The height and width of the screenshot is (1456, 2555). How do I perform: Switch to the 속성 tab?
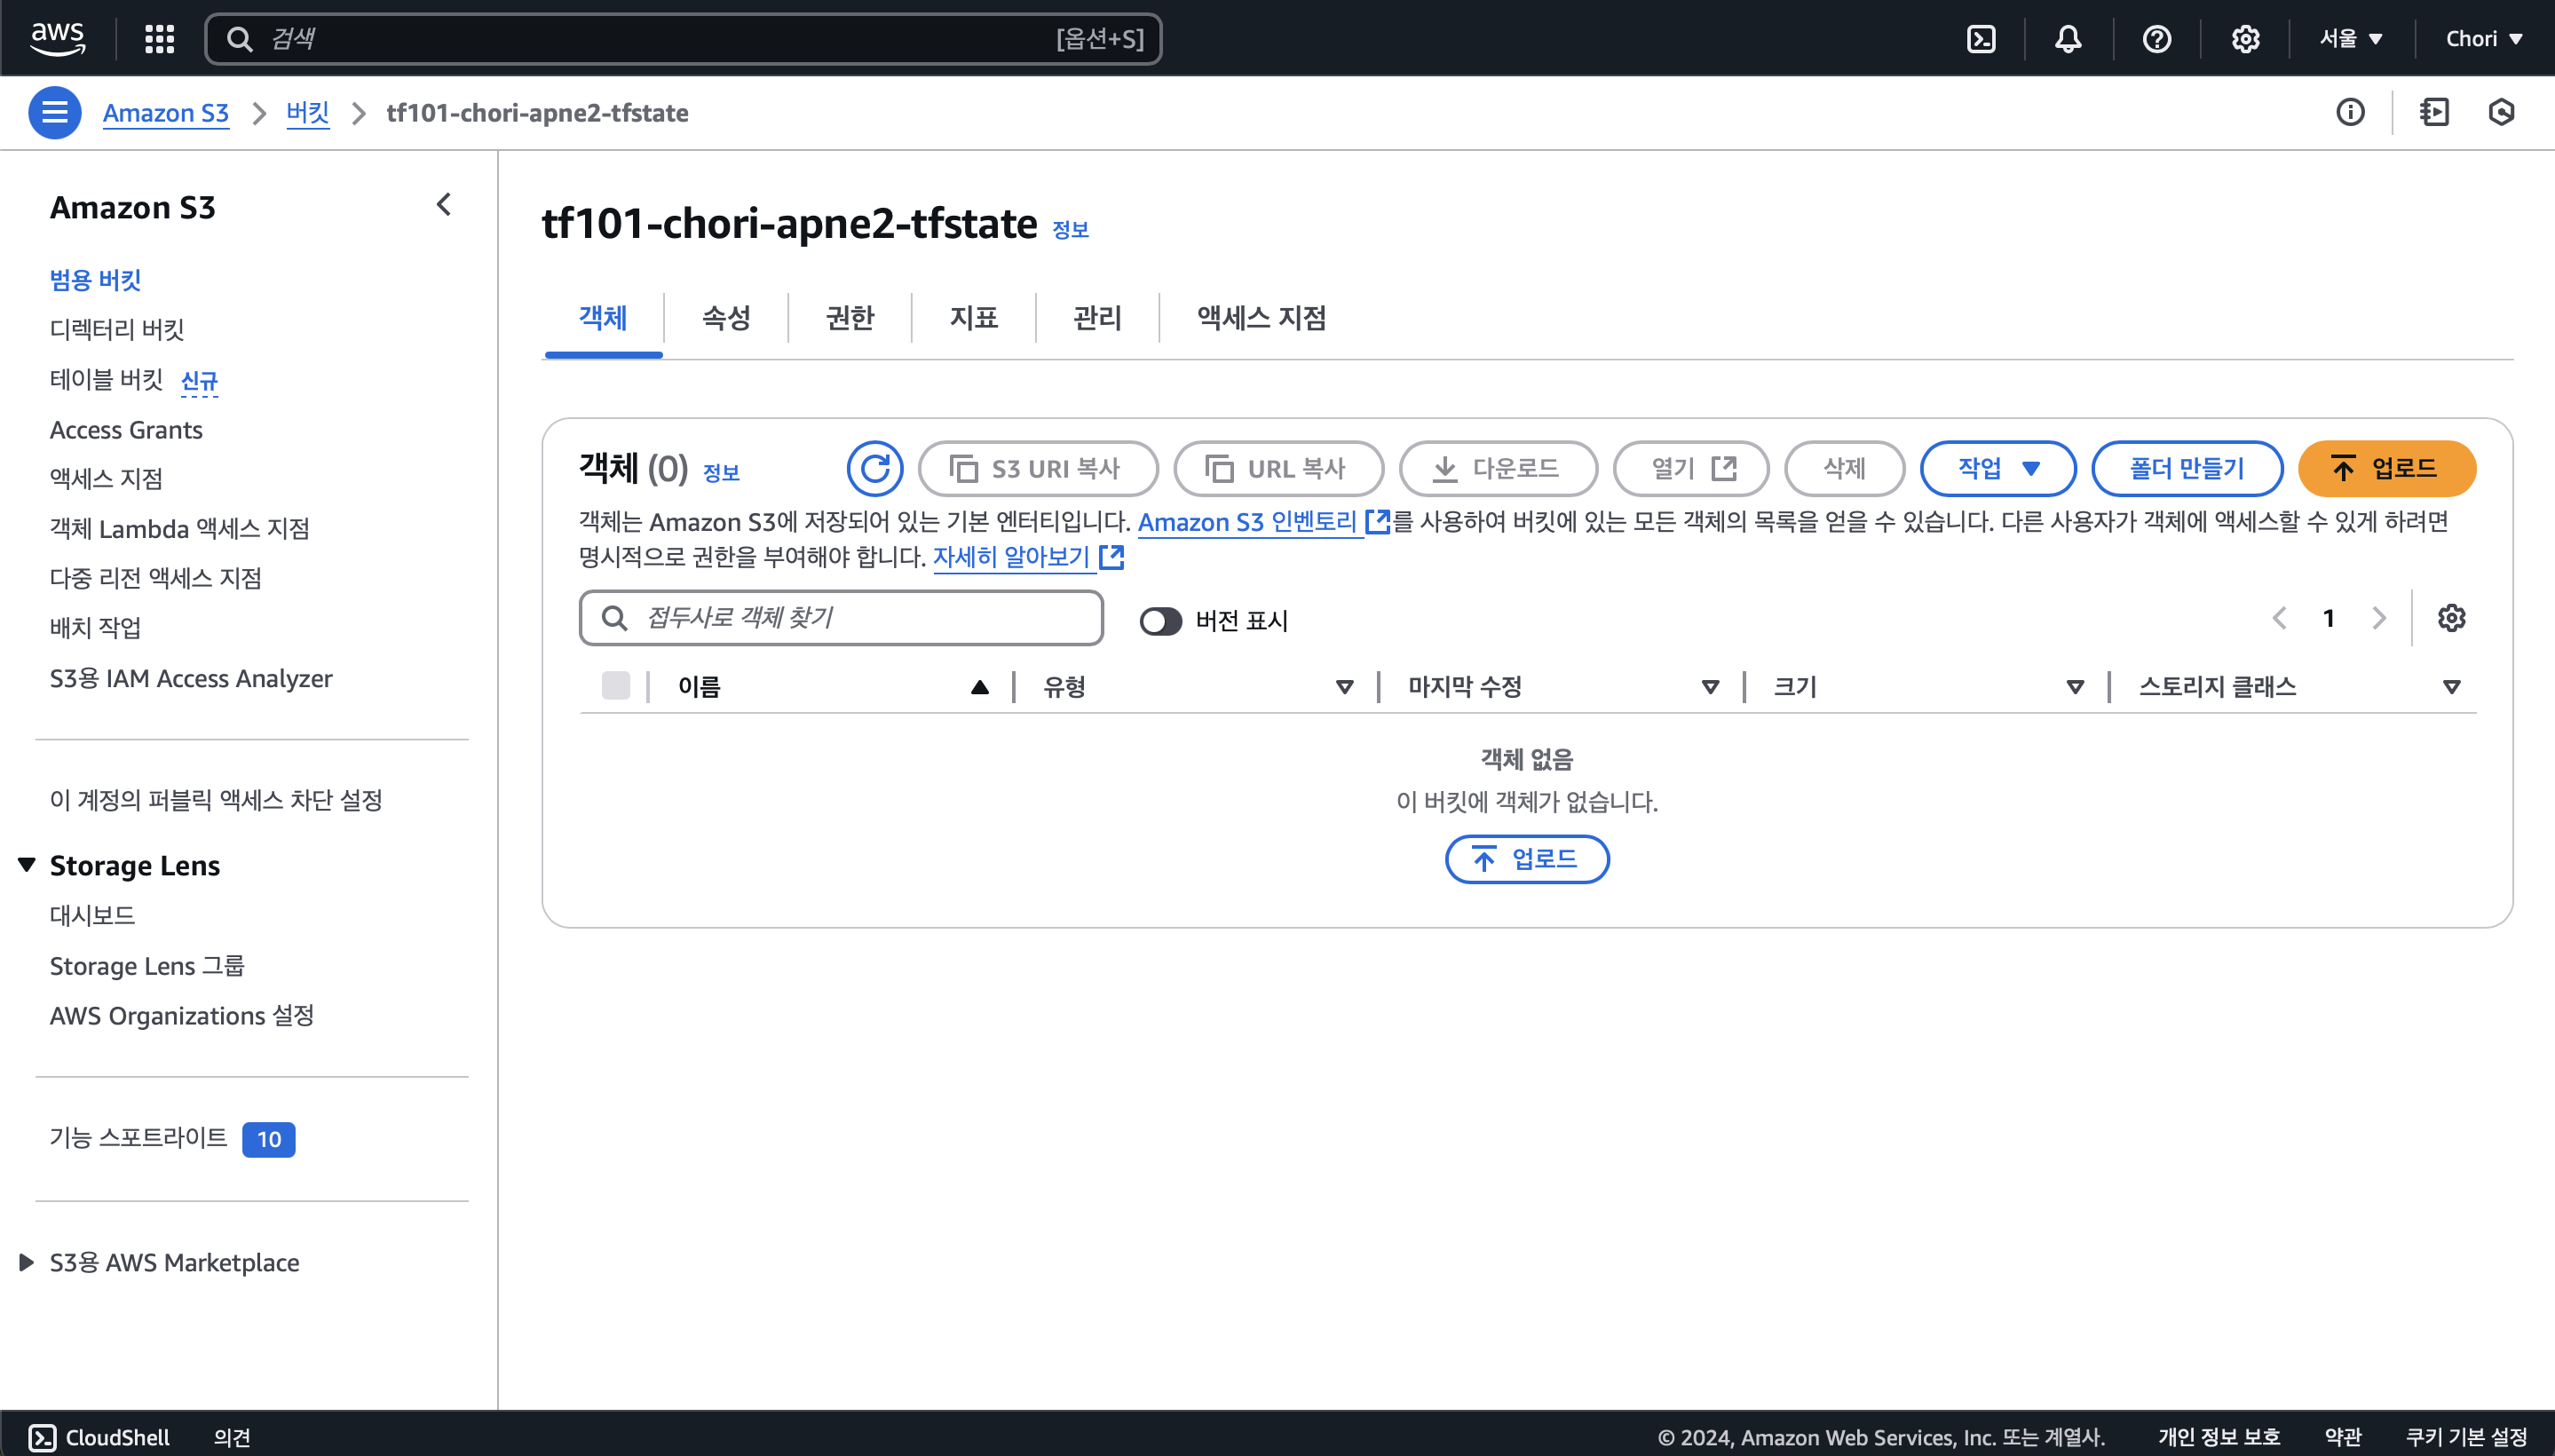(726, 318)
